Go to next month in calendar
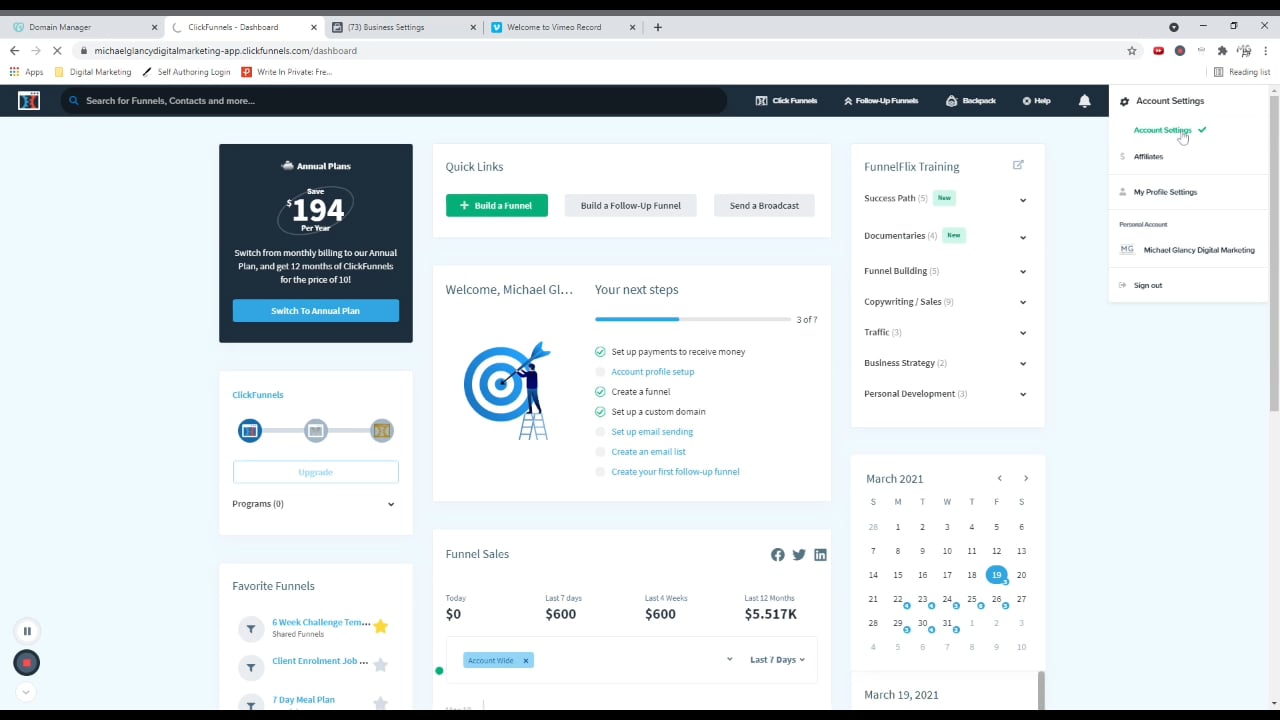 (x=1025, y=479)
